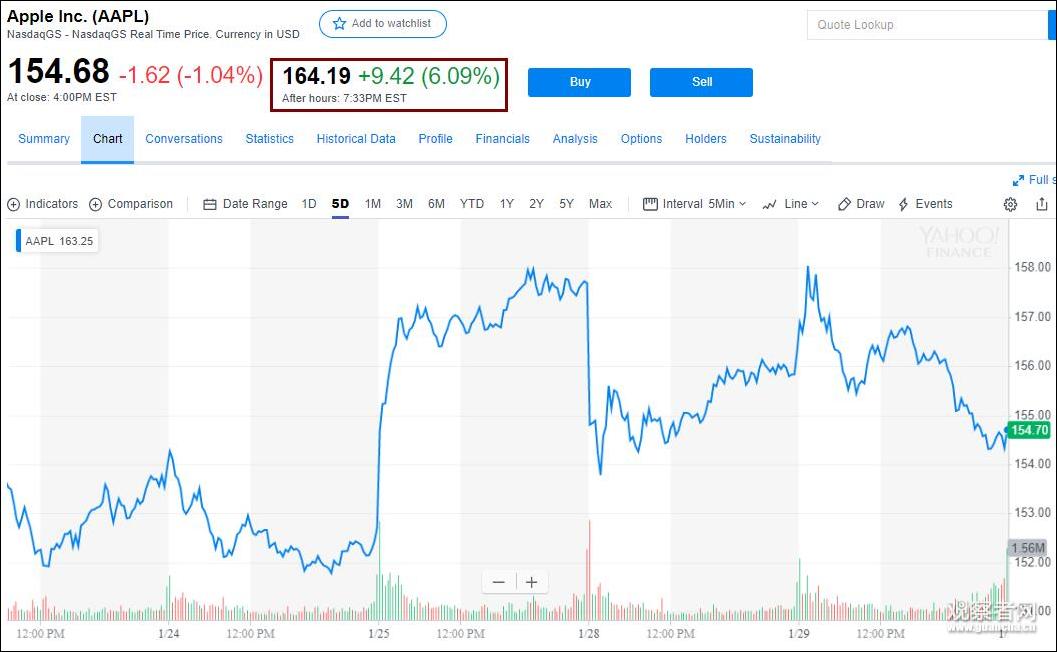Set chart range to 1M
This screenshot has height=652, width=1057.
(x=373, y=204)
